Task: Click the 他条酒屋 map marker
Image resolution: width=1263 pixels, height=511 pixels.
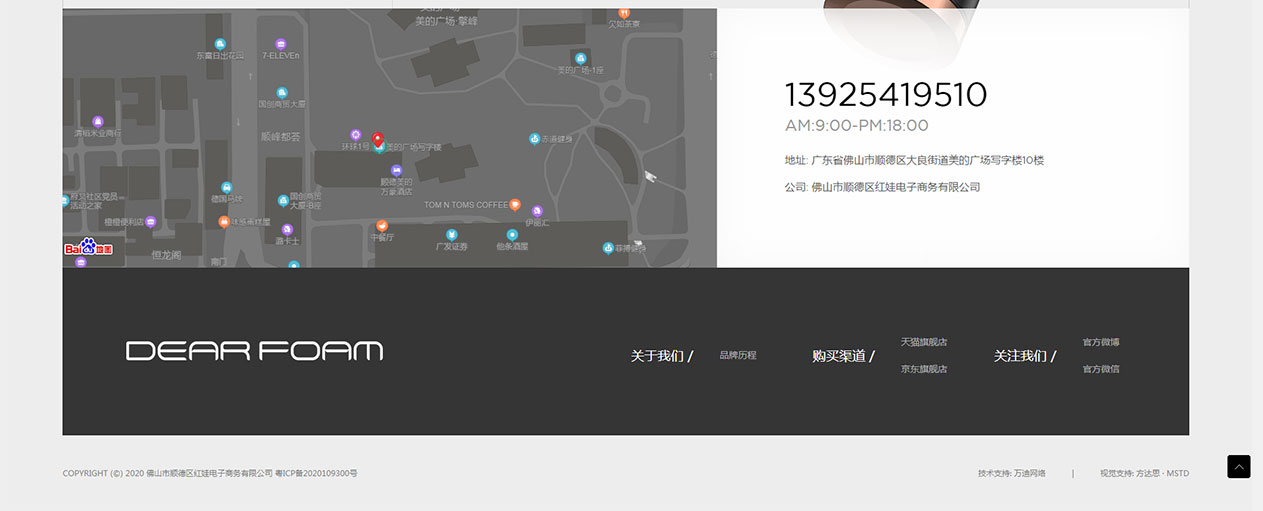Action: pos(512,234)
